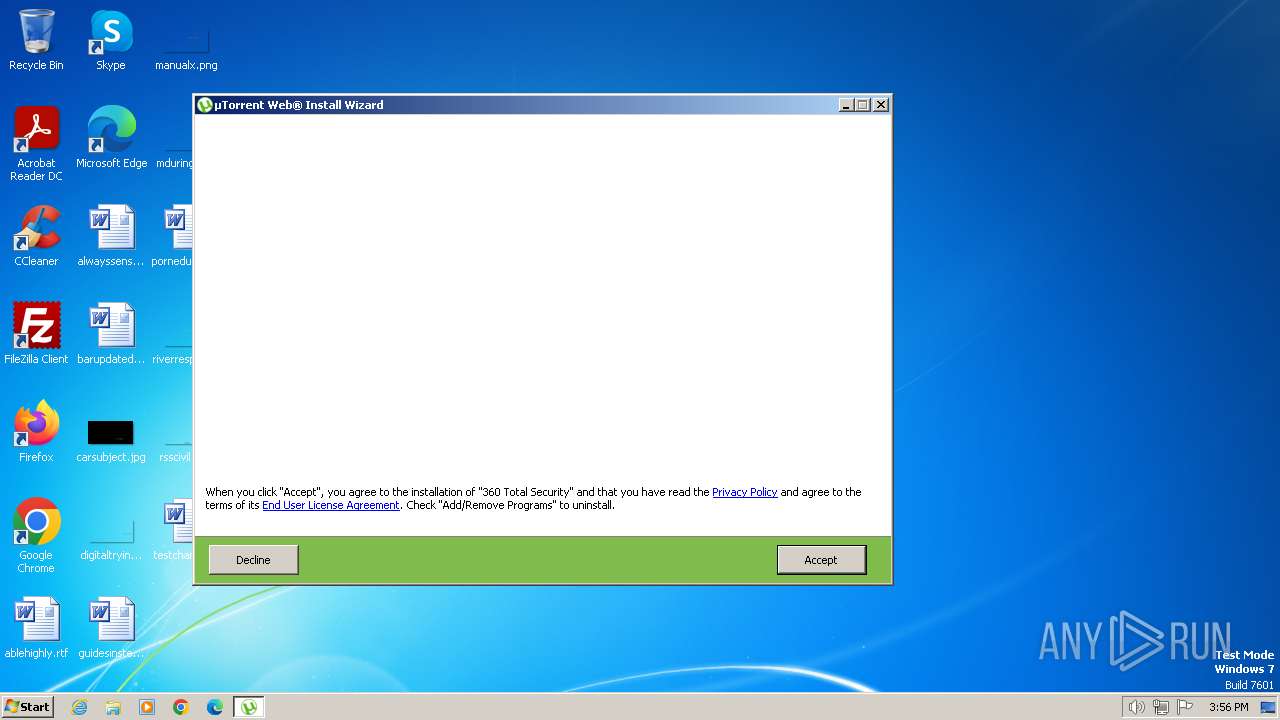This screenshot has width=1280, height=720.
Task: Launch Edge from the taskbar
Action: coord(215,707)
